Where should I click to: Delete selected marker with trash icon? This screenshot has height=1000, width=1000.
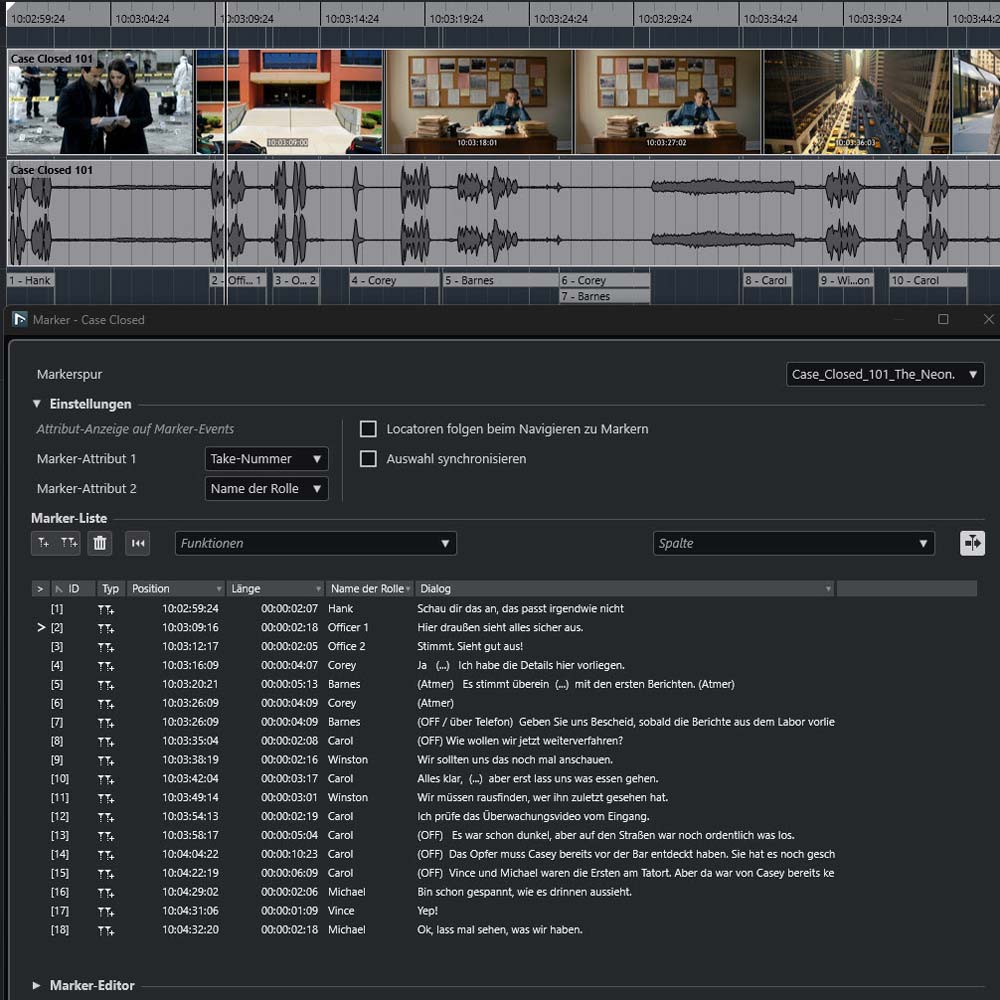coord(99,543)
